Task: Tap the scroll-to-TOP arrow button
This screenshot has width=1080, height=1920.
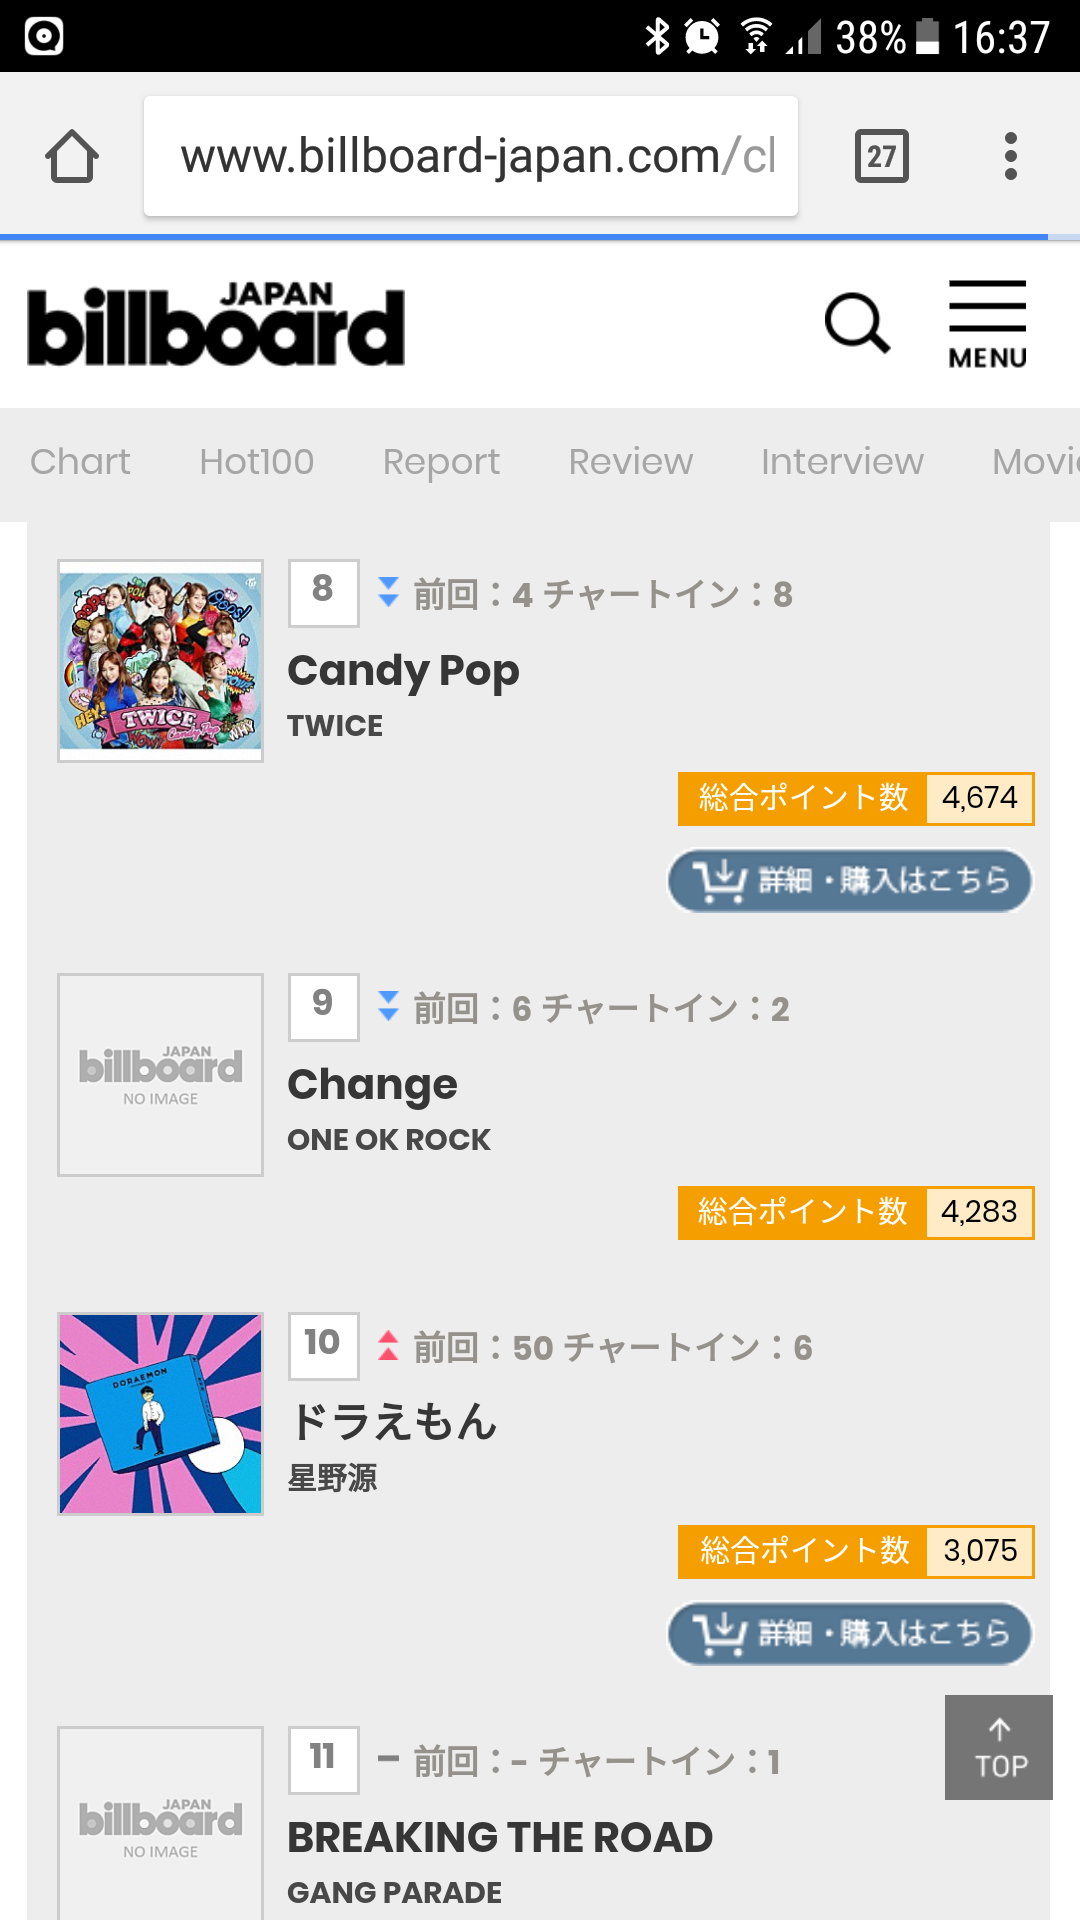Action: [x=998, y=1747]
